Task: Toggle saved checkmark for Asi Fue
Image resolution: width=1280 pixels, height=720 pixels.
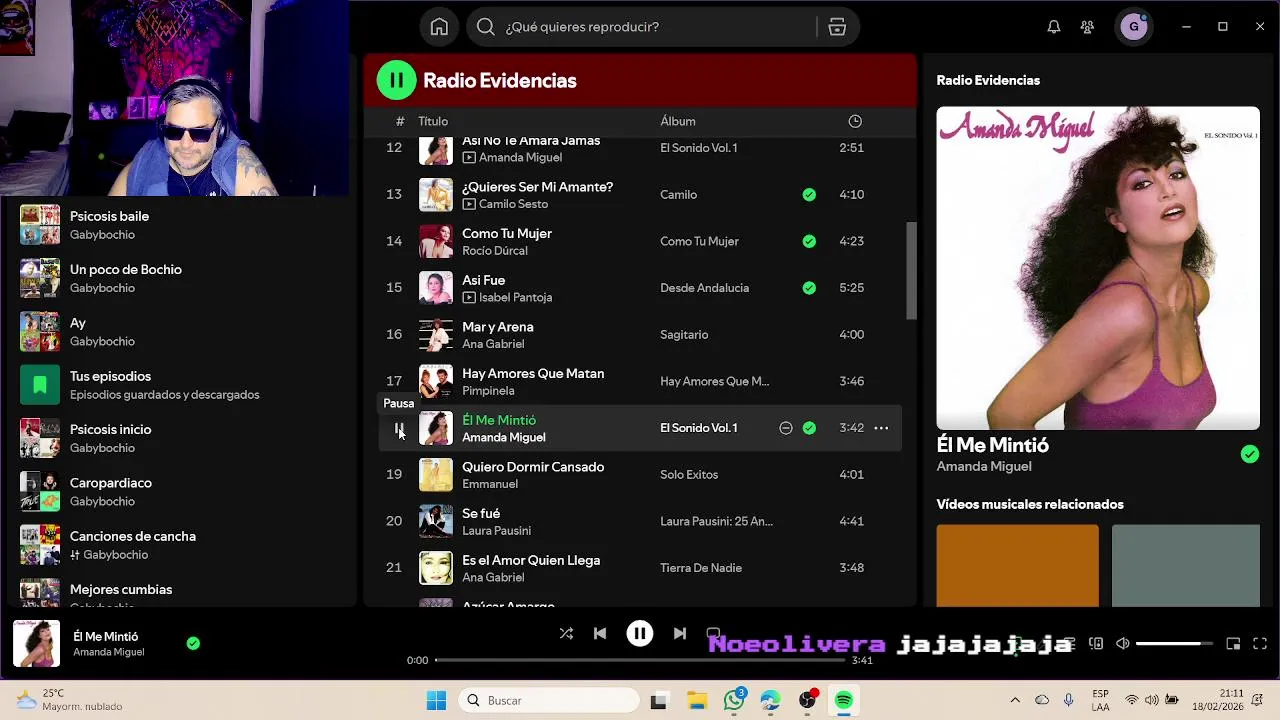Action: 809,288
